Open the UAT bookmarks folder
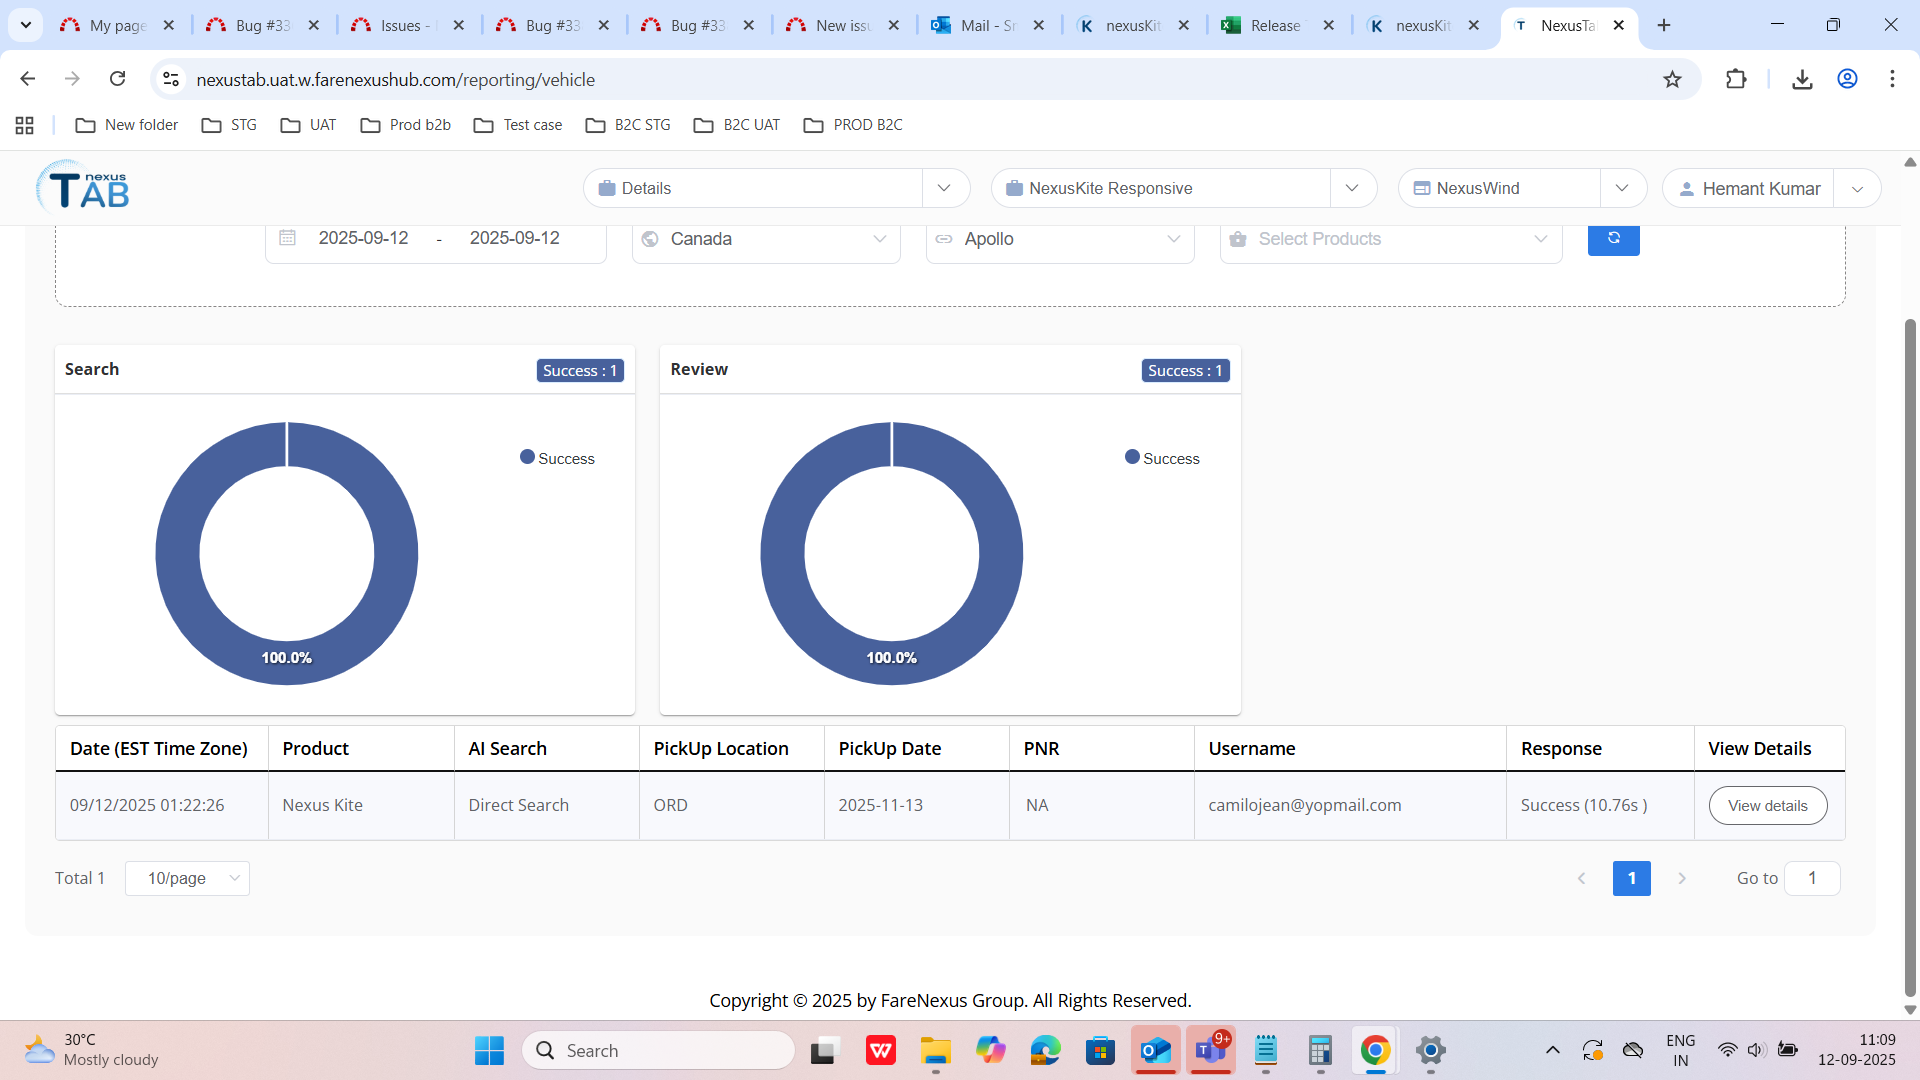Viewport: 1920px width, 1080px height. pos(308,125)
